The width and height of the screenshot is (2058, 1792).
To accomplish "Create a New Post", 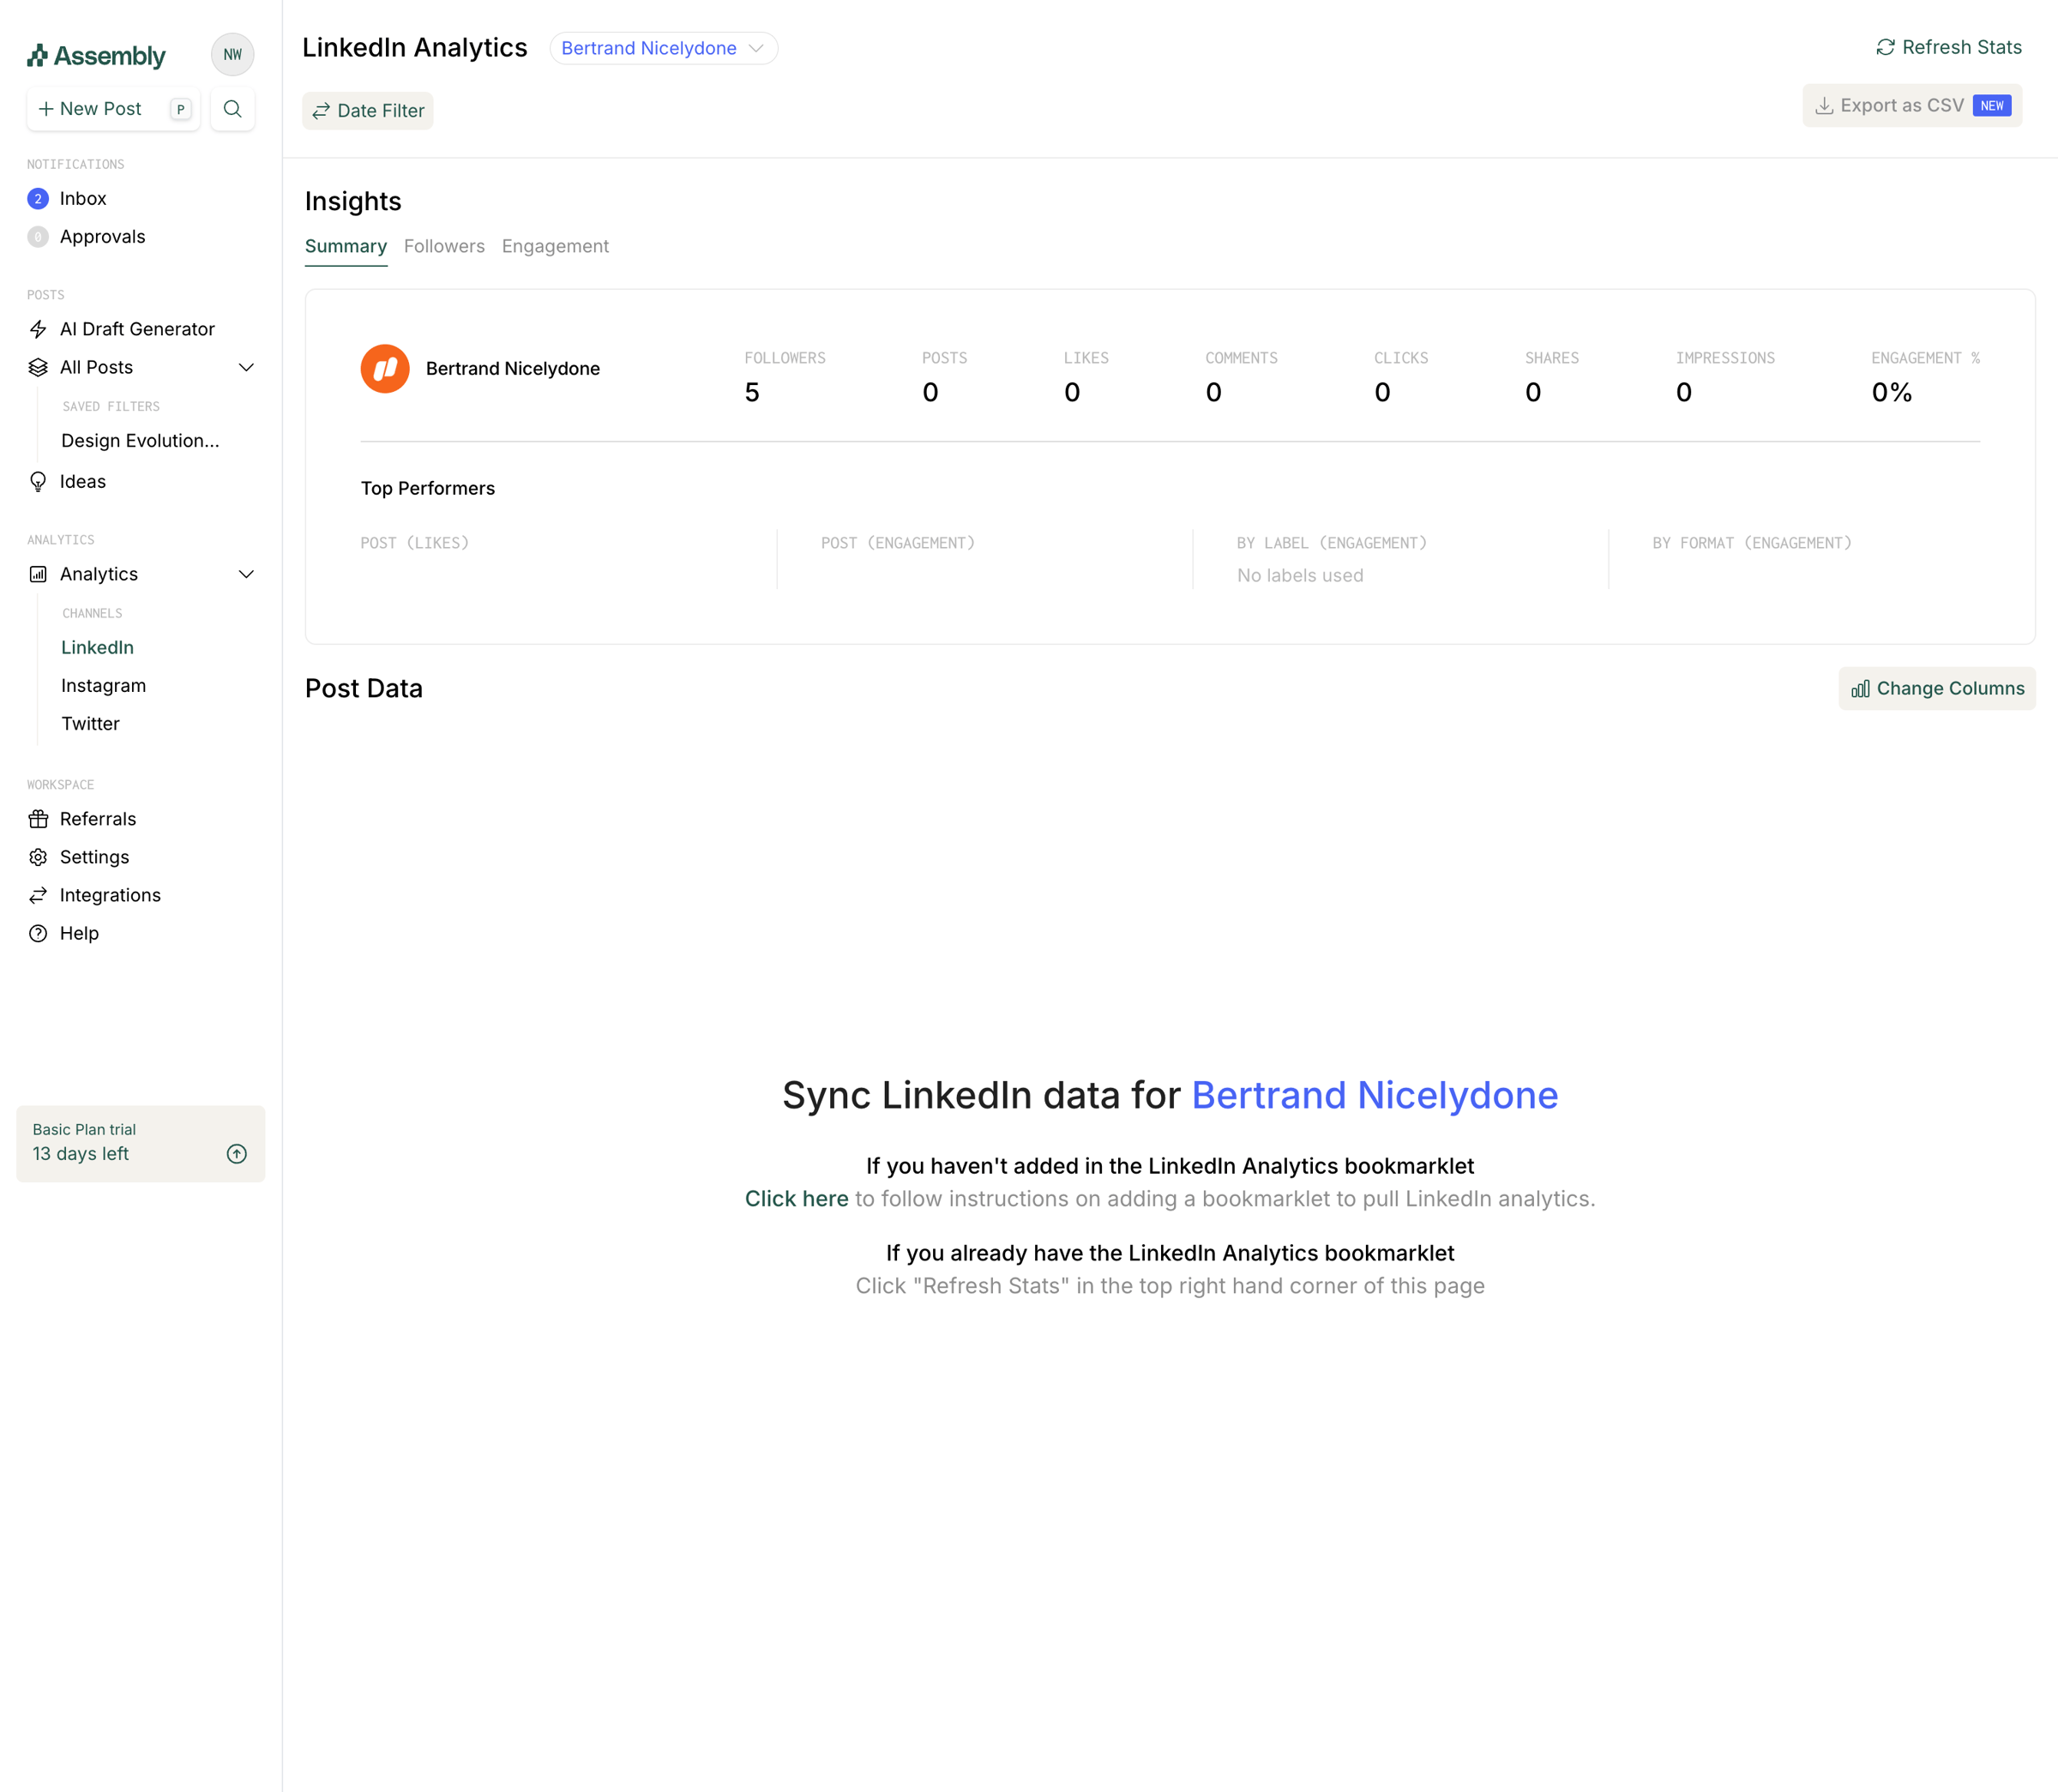I will [x=113, y=109].
